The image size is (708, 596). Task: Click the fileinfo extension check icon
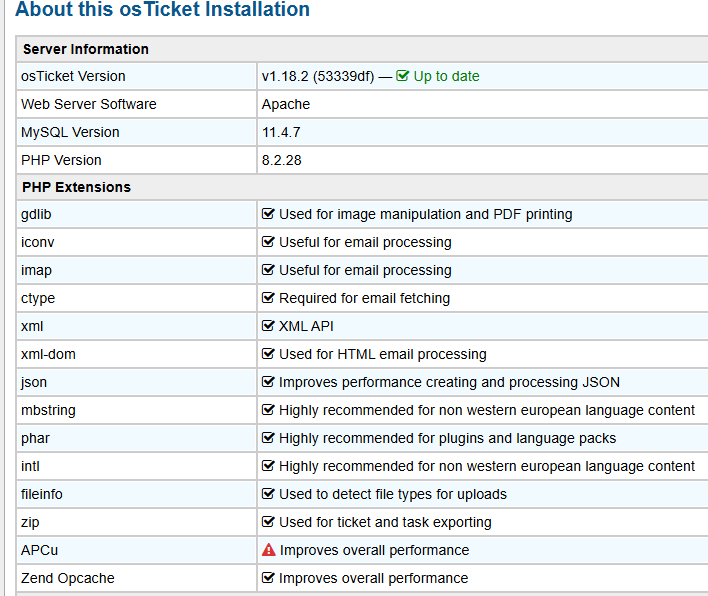[268, 494]
